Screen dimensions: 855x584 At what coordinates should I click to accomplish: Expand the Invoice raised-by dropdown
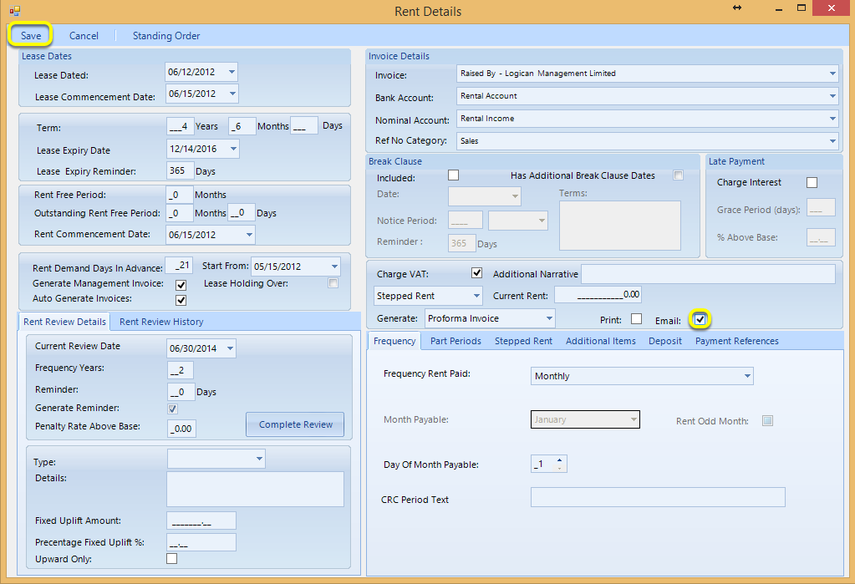pos(832,73)
